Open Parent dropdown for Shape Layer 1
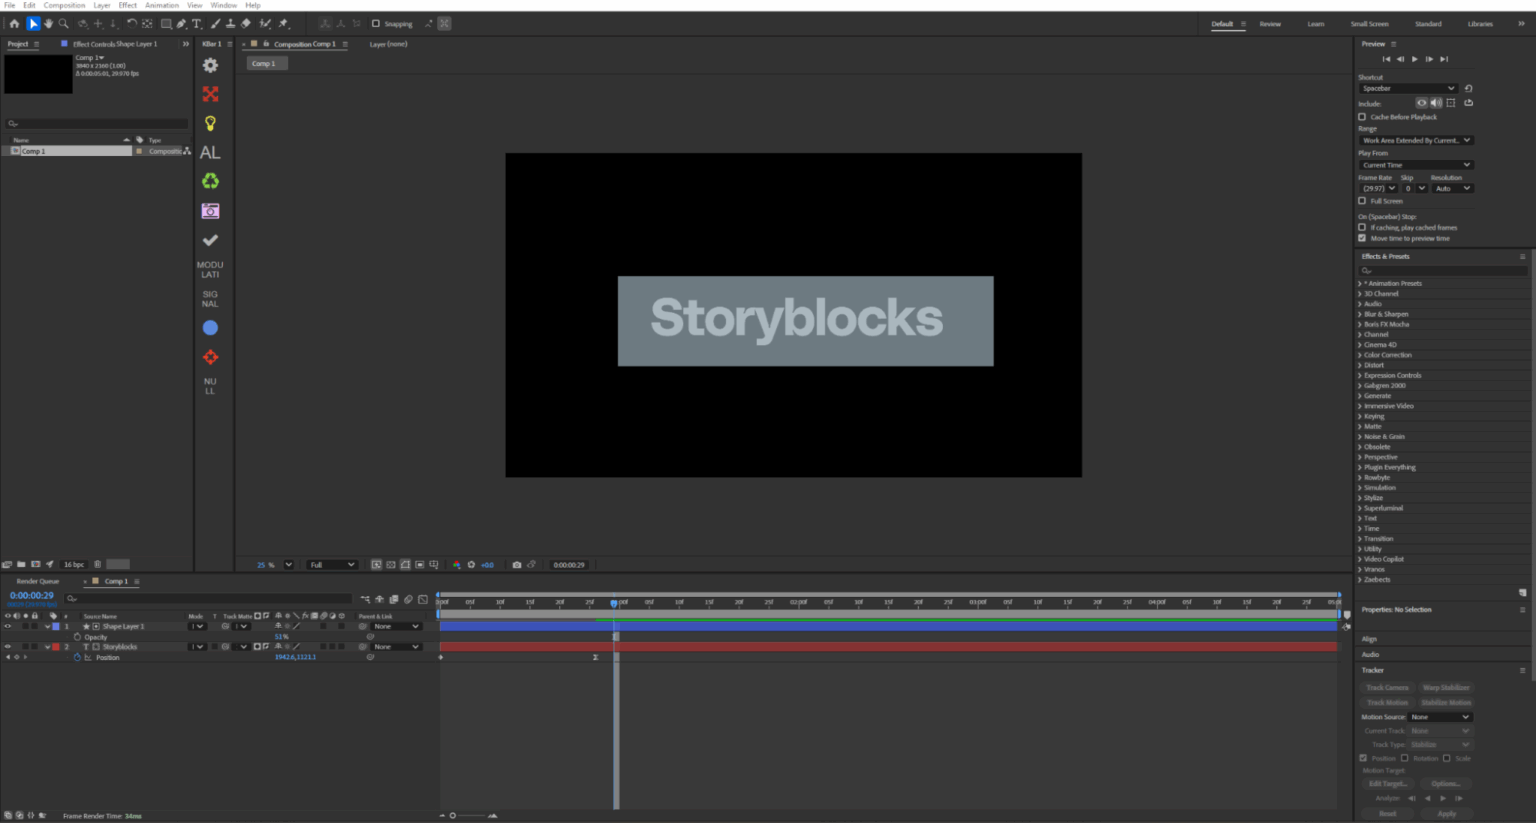This screenshot has width=1536, height=823. click(396, 626)
